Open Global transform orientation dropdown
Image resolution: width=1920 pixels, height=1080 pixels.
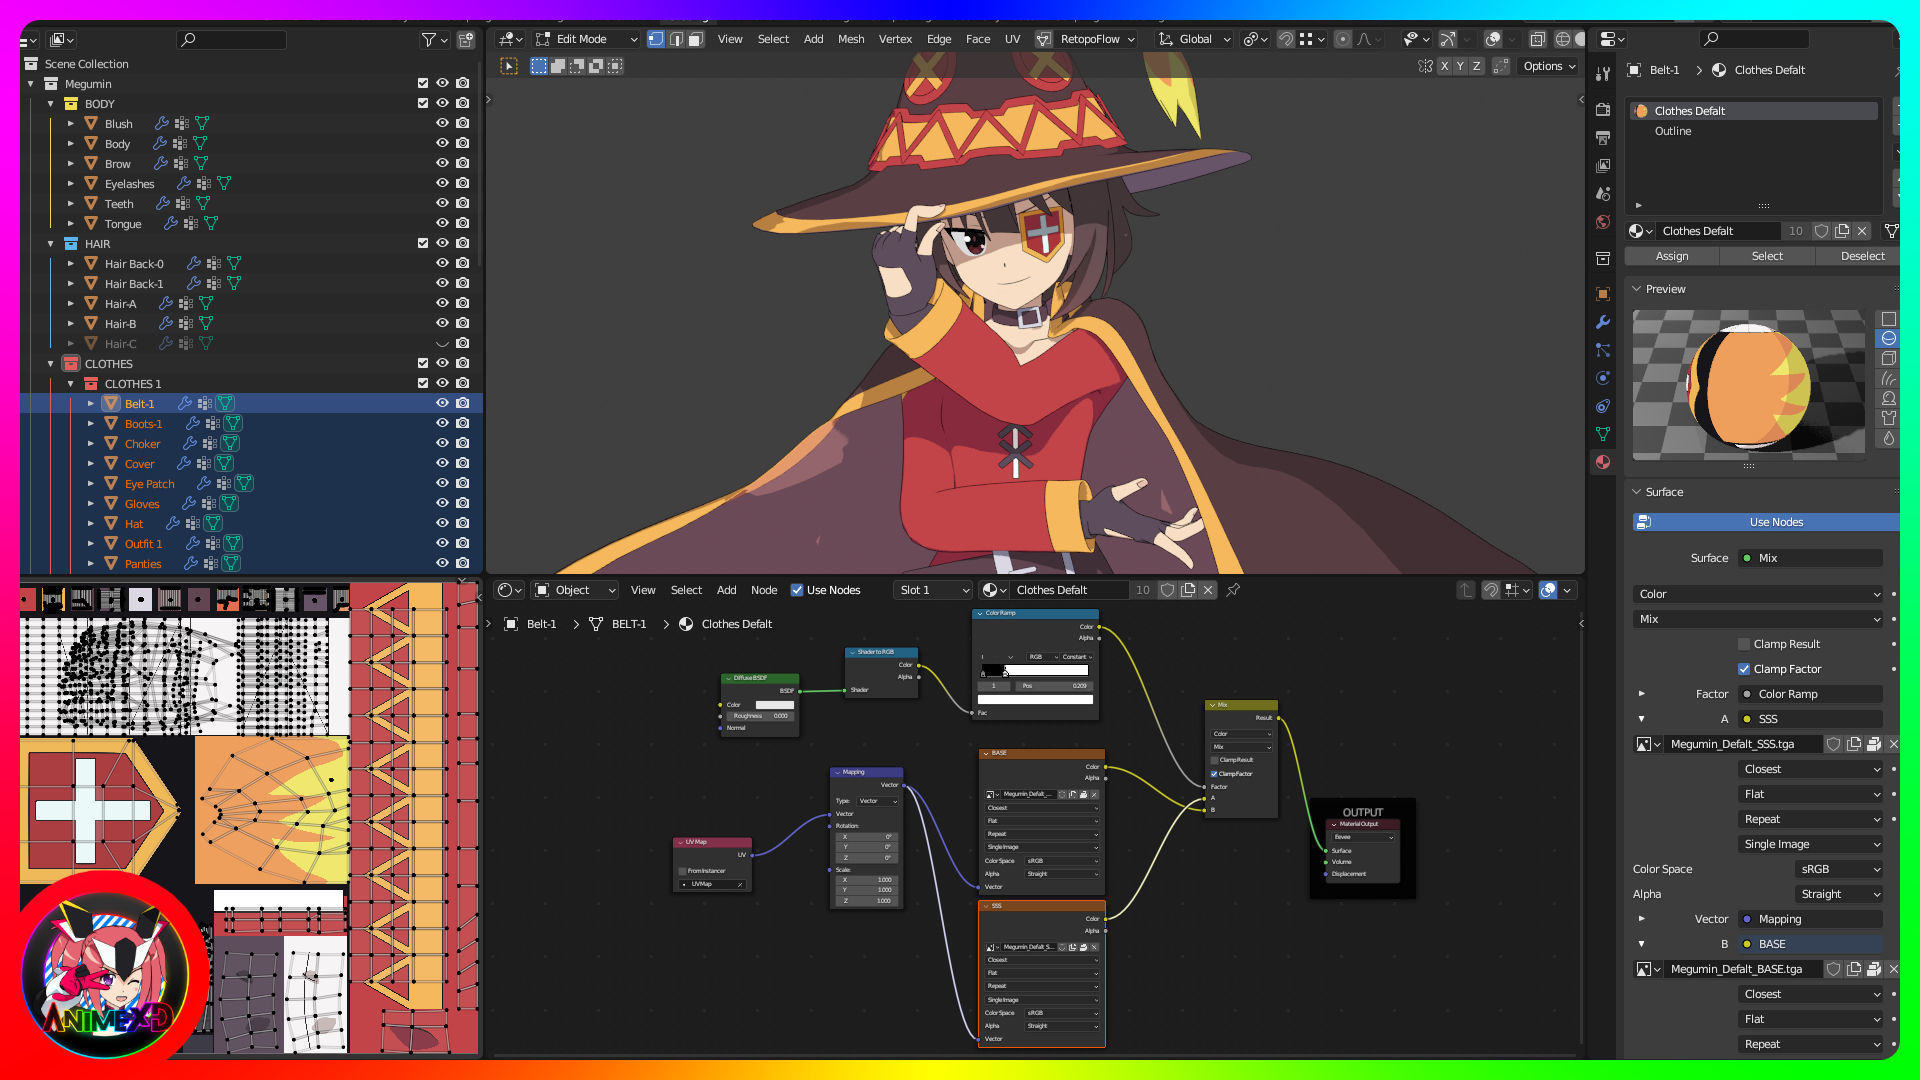tap(1194, 39)
